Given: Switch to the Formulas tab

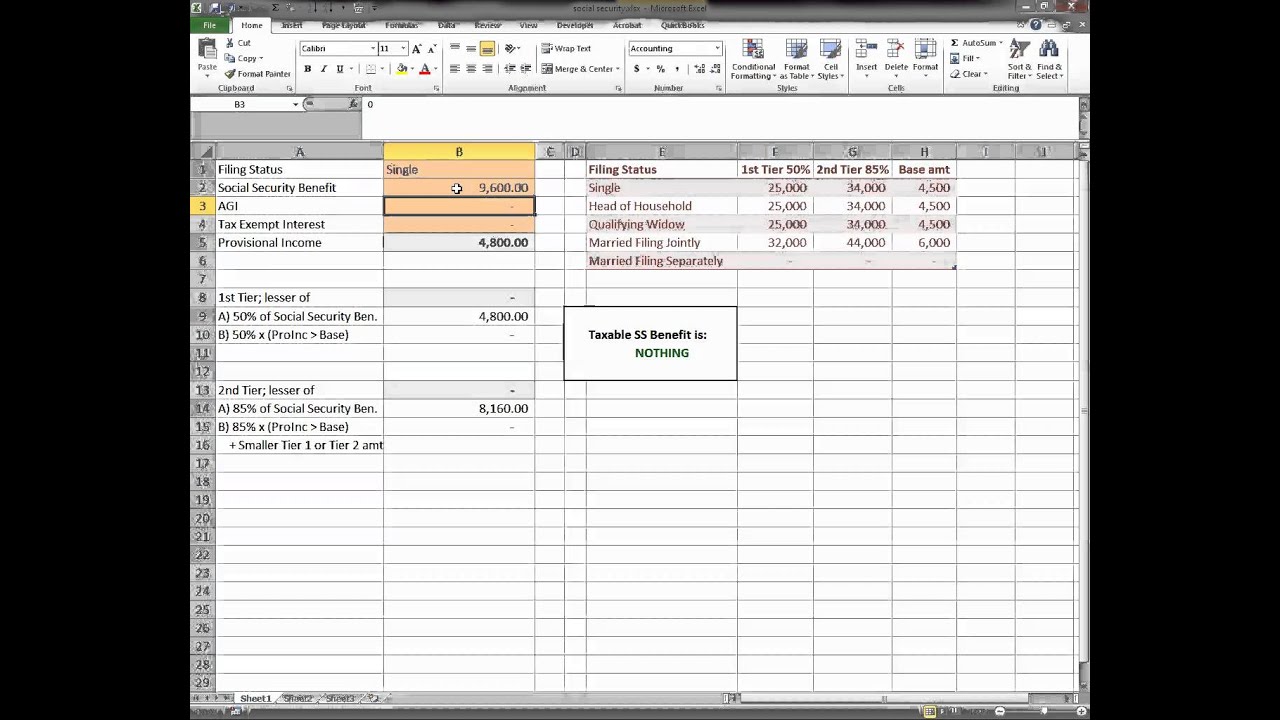Looking at the screenshot, I should [402, 25].
